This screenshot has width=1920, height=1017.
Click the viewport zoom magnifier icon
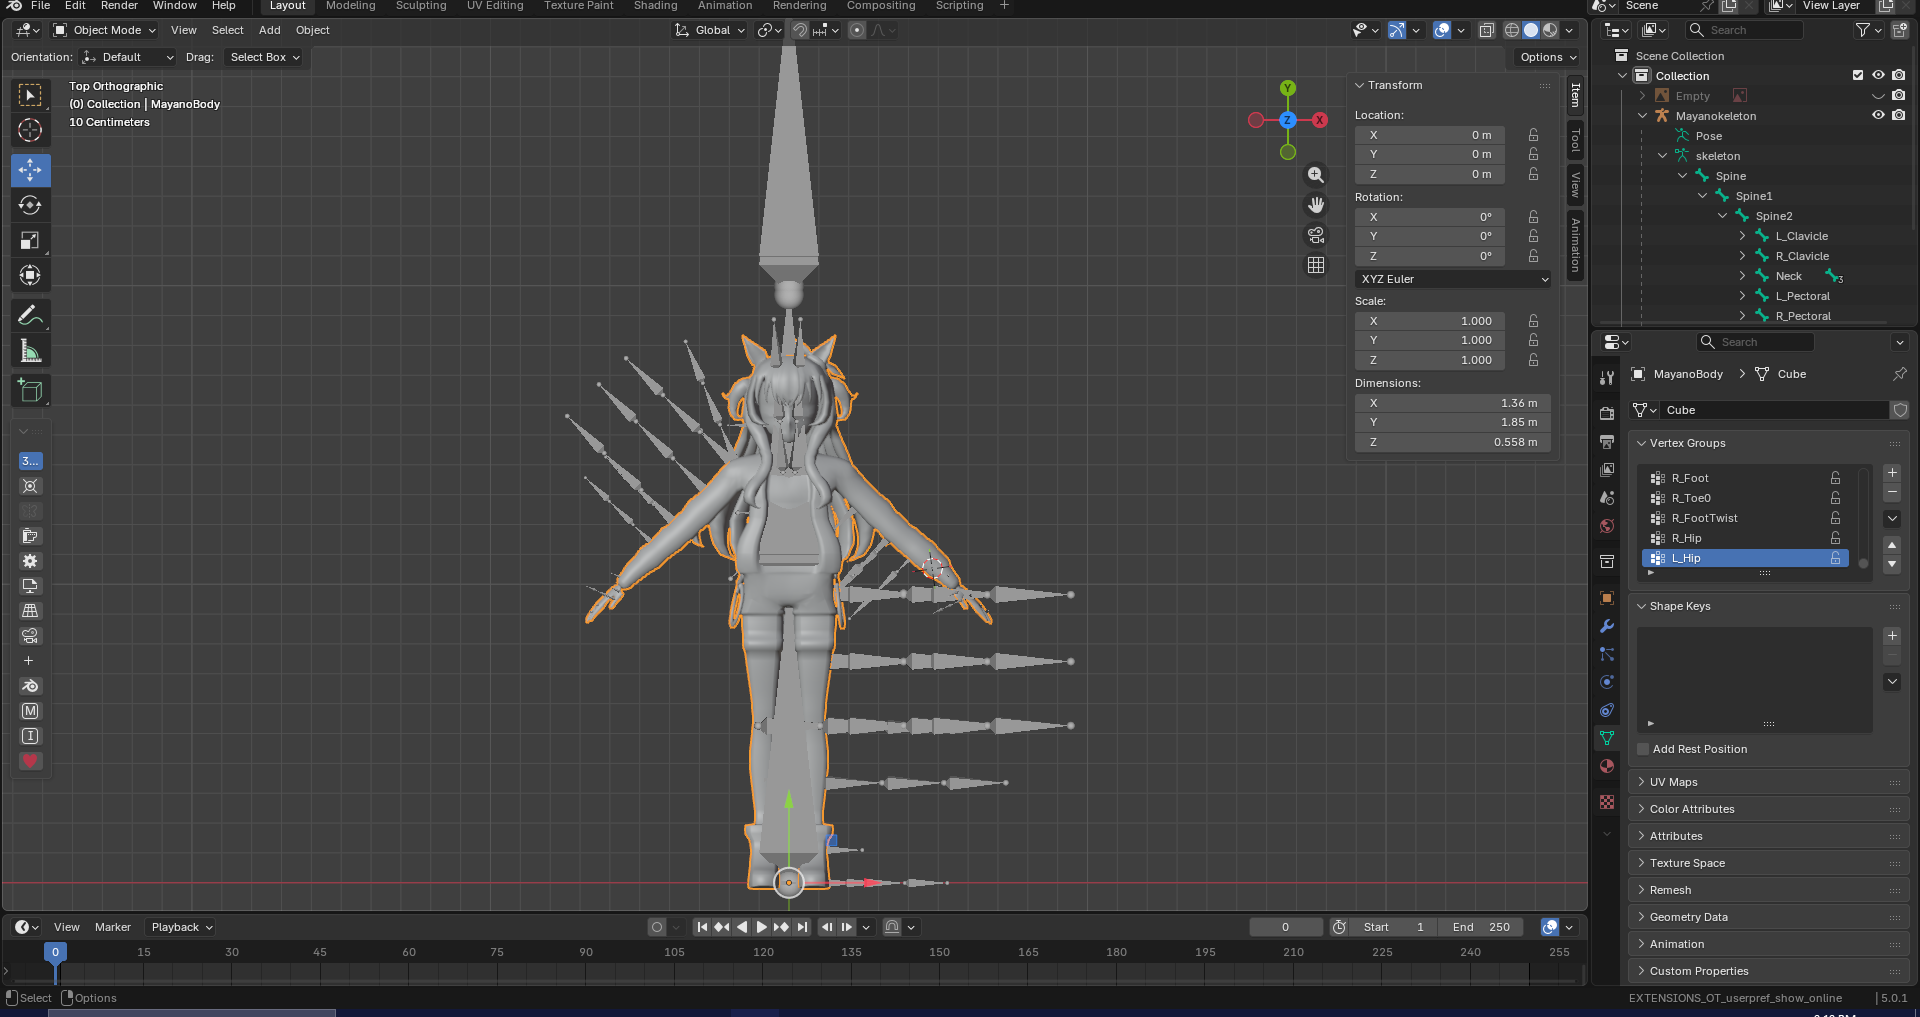[1316, 175]
